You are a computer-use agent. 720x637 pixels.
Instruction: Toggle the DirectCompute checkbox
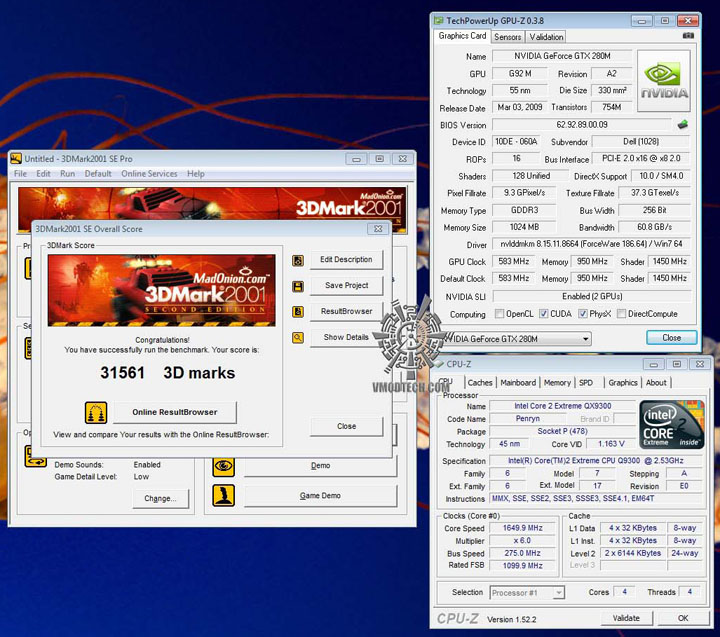tap(621, 314)
